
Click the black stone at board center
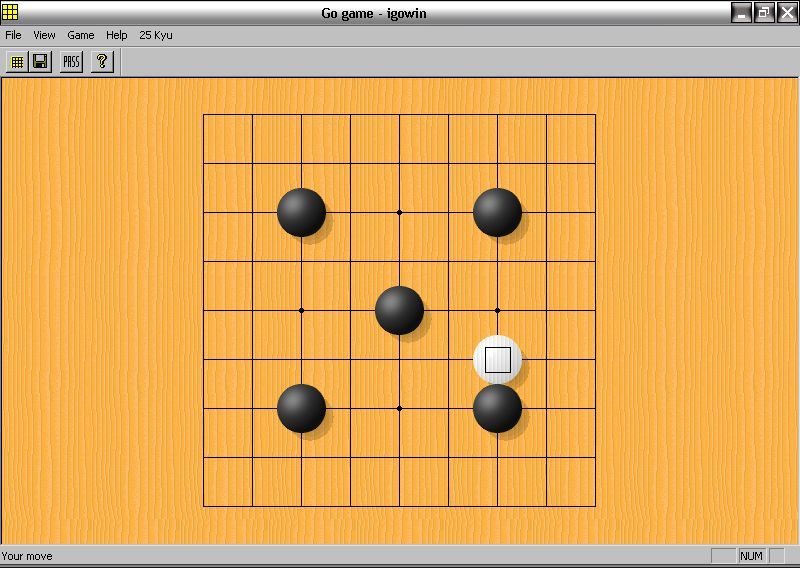click(x=399, y=310)
